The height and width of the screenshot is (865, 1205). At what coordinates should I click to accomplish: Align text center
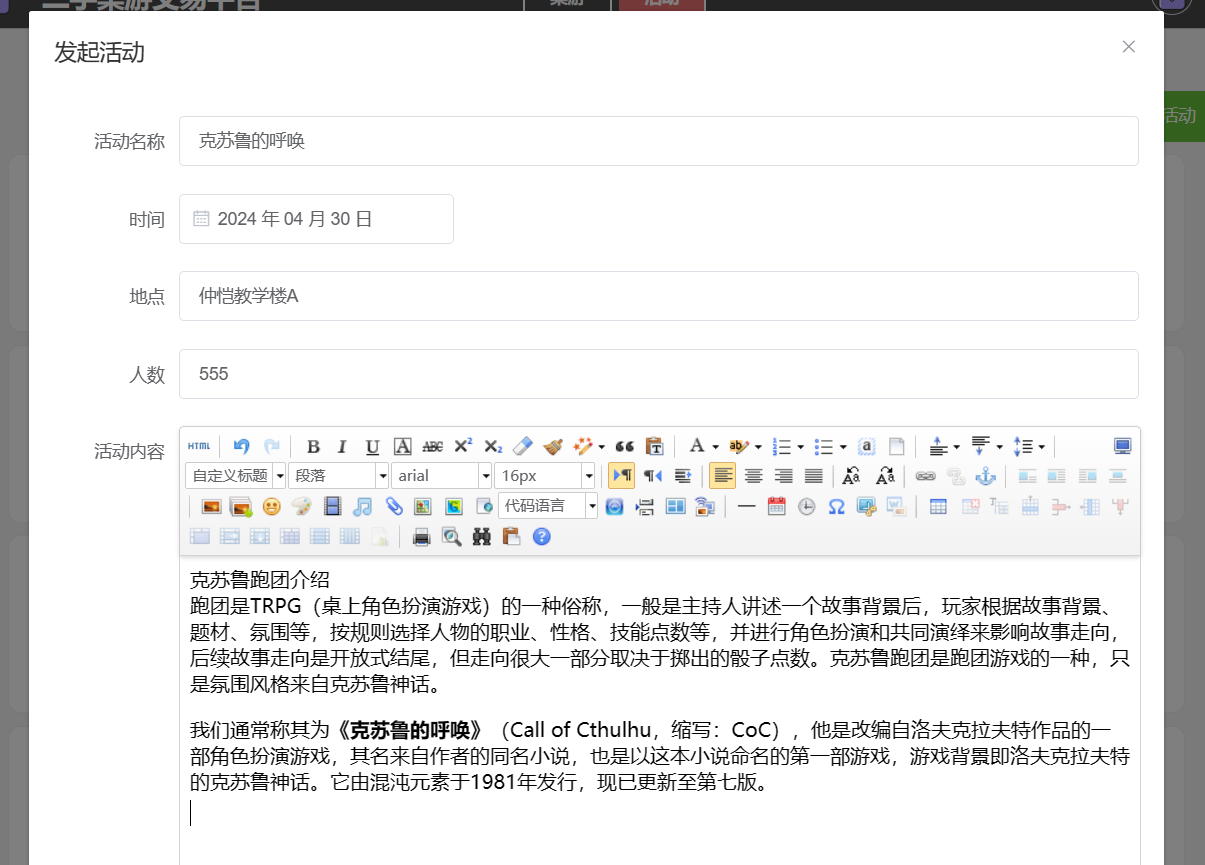pyautogui.click(x=754, y=476)
